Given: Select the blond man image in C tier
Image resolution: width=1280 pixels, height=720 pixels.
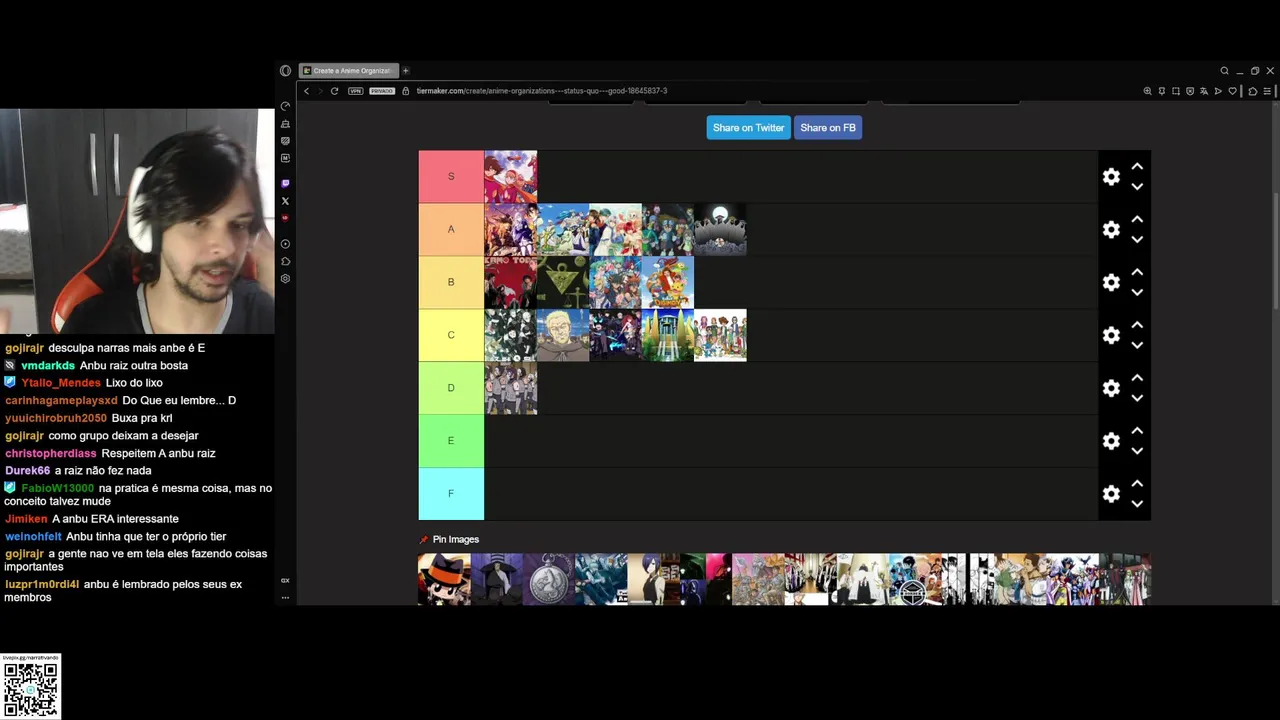Looking at the screenshot, I should pyautogui.click(x=563, y=335).
